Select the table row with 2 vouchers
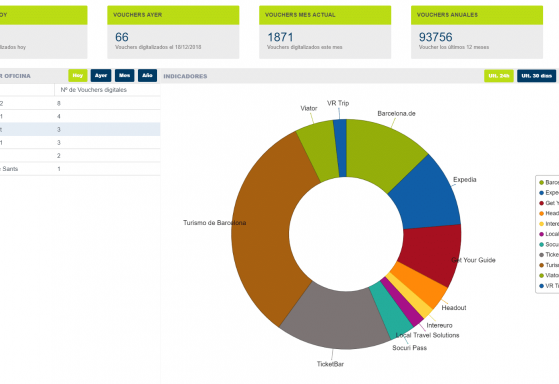The image size is (559, 384). click(80, 155)
